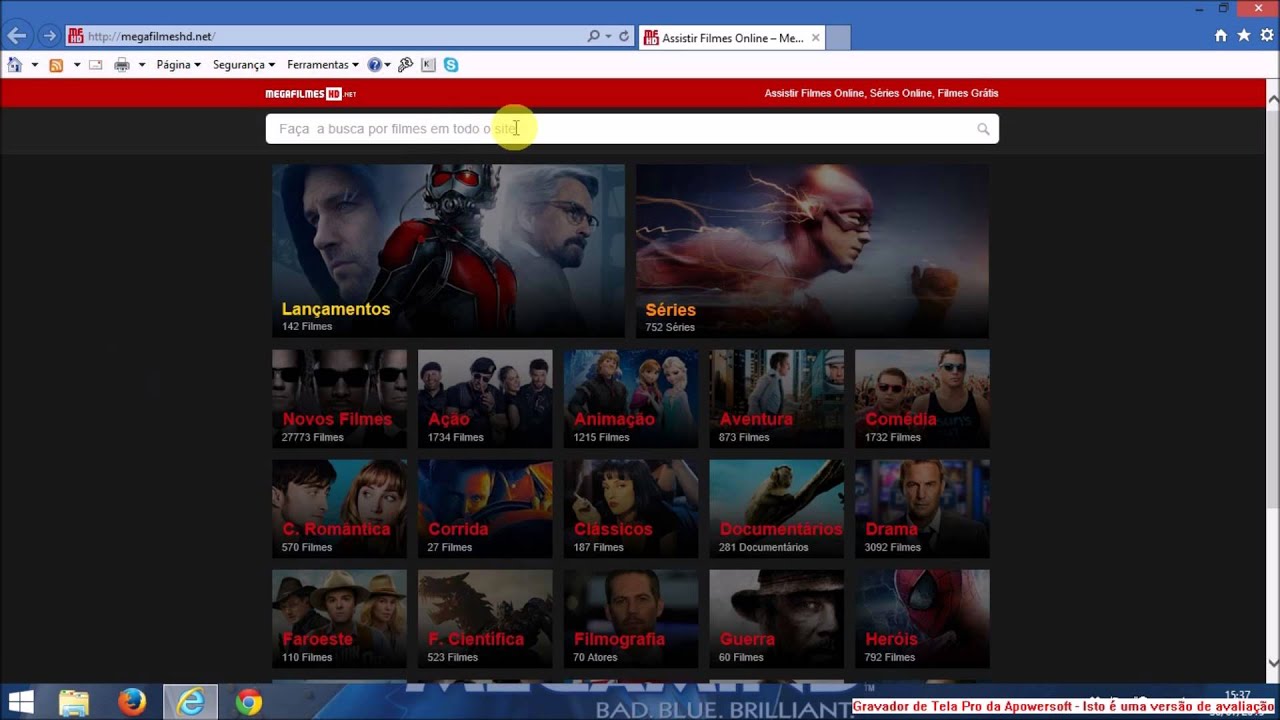Open Favorites star icon

1244,35
